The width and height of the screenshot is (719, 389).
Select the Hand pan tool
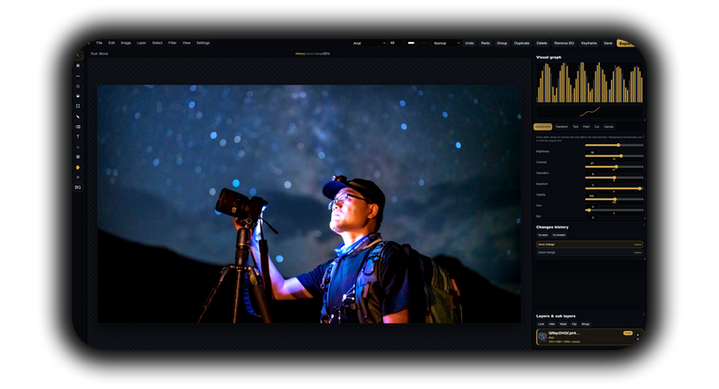click(x=78, y=167)
